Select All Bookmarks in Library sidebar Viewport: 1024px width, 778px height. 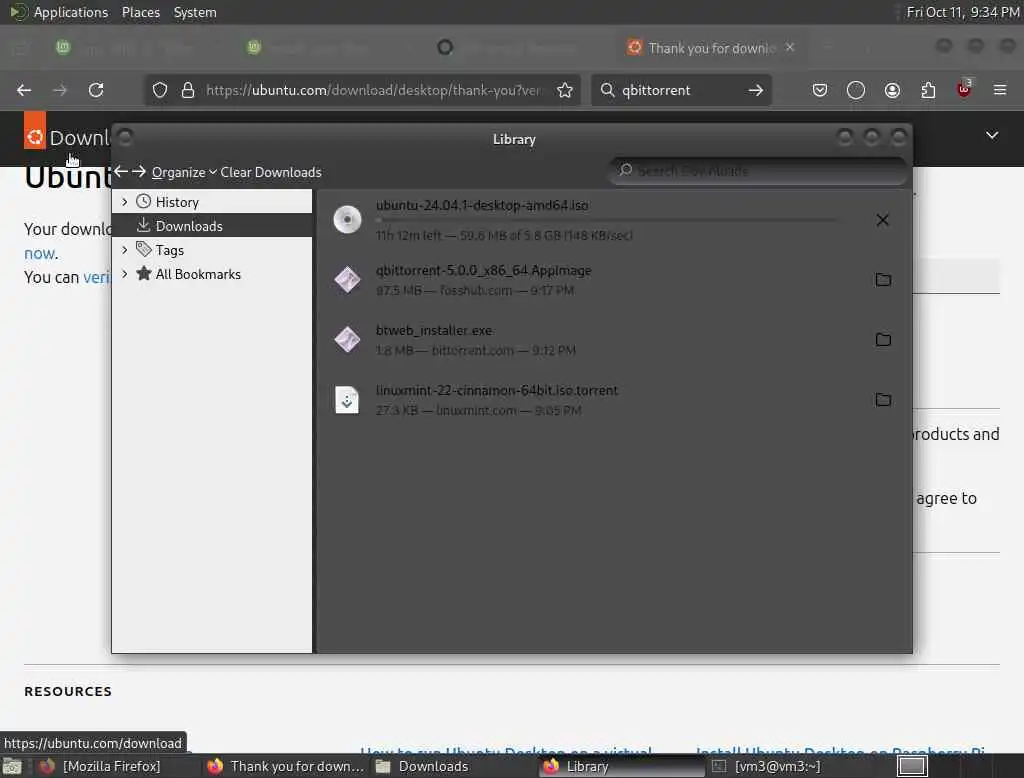point(212,274)
